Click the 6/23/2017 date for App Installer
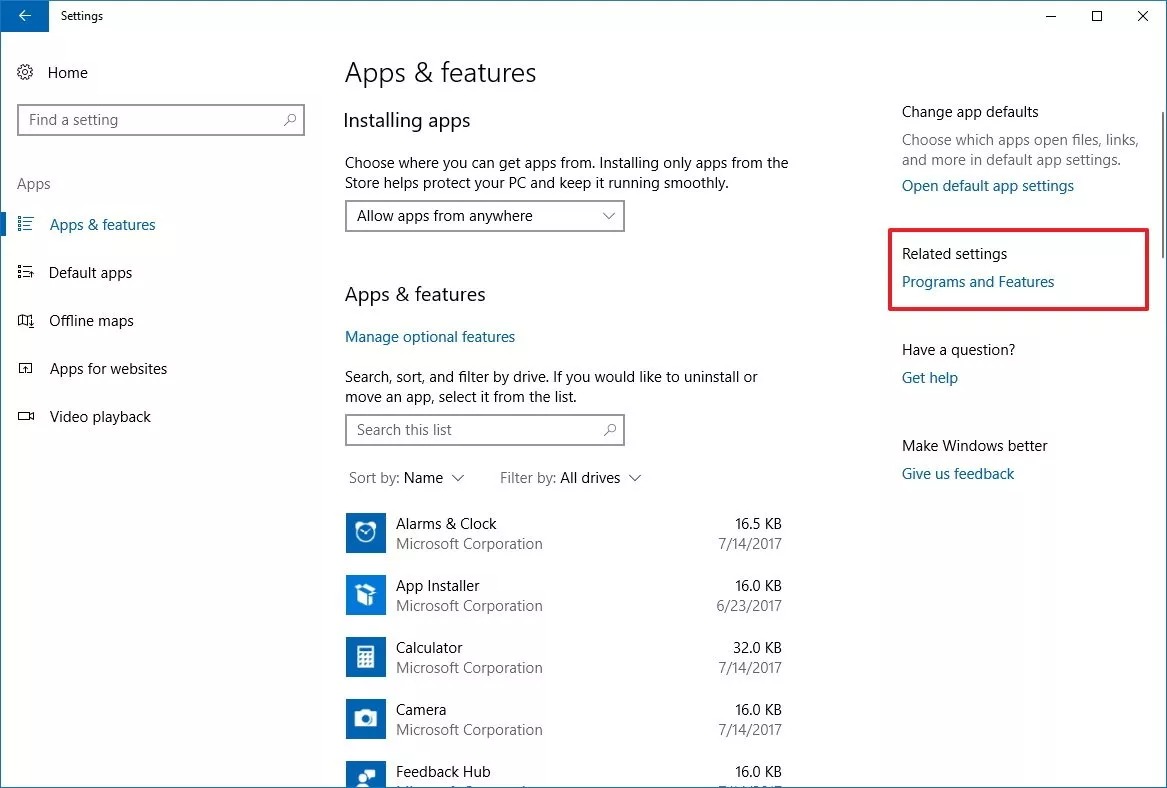1167x788 pixels. pyautogui.click(x=749, y=606)
